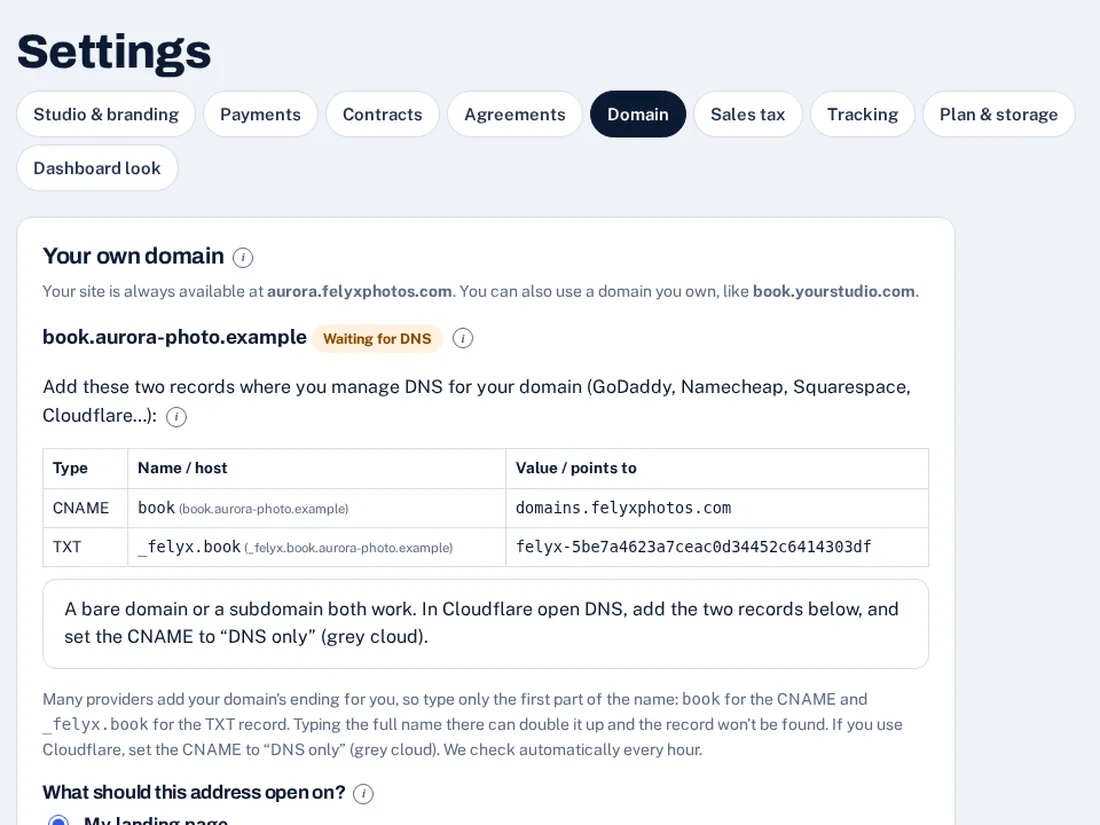Switch to Sales tax tab
This screenshot has width=1100, height=825.
(748, 114)
